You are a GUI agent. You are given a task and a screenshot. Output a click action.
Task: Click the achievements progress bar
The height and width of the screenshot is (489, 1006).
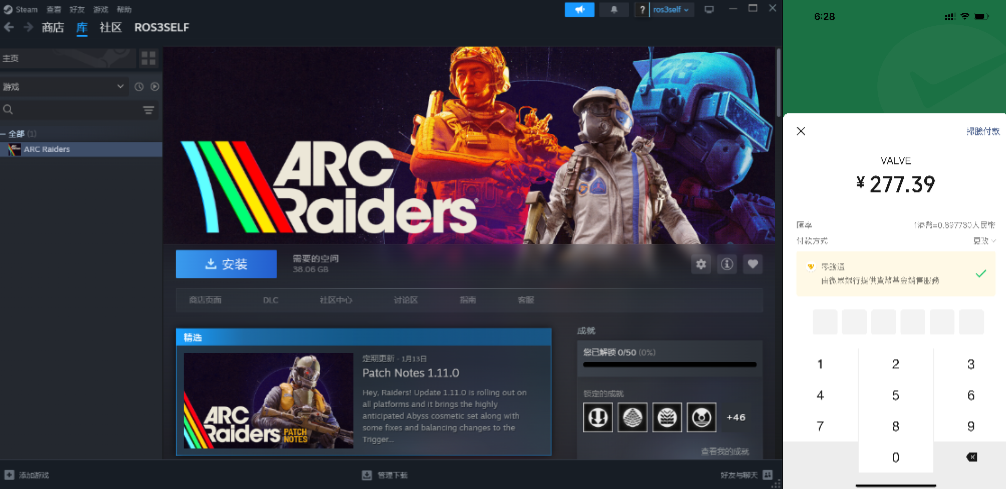(x=669, y=365)
